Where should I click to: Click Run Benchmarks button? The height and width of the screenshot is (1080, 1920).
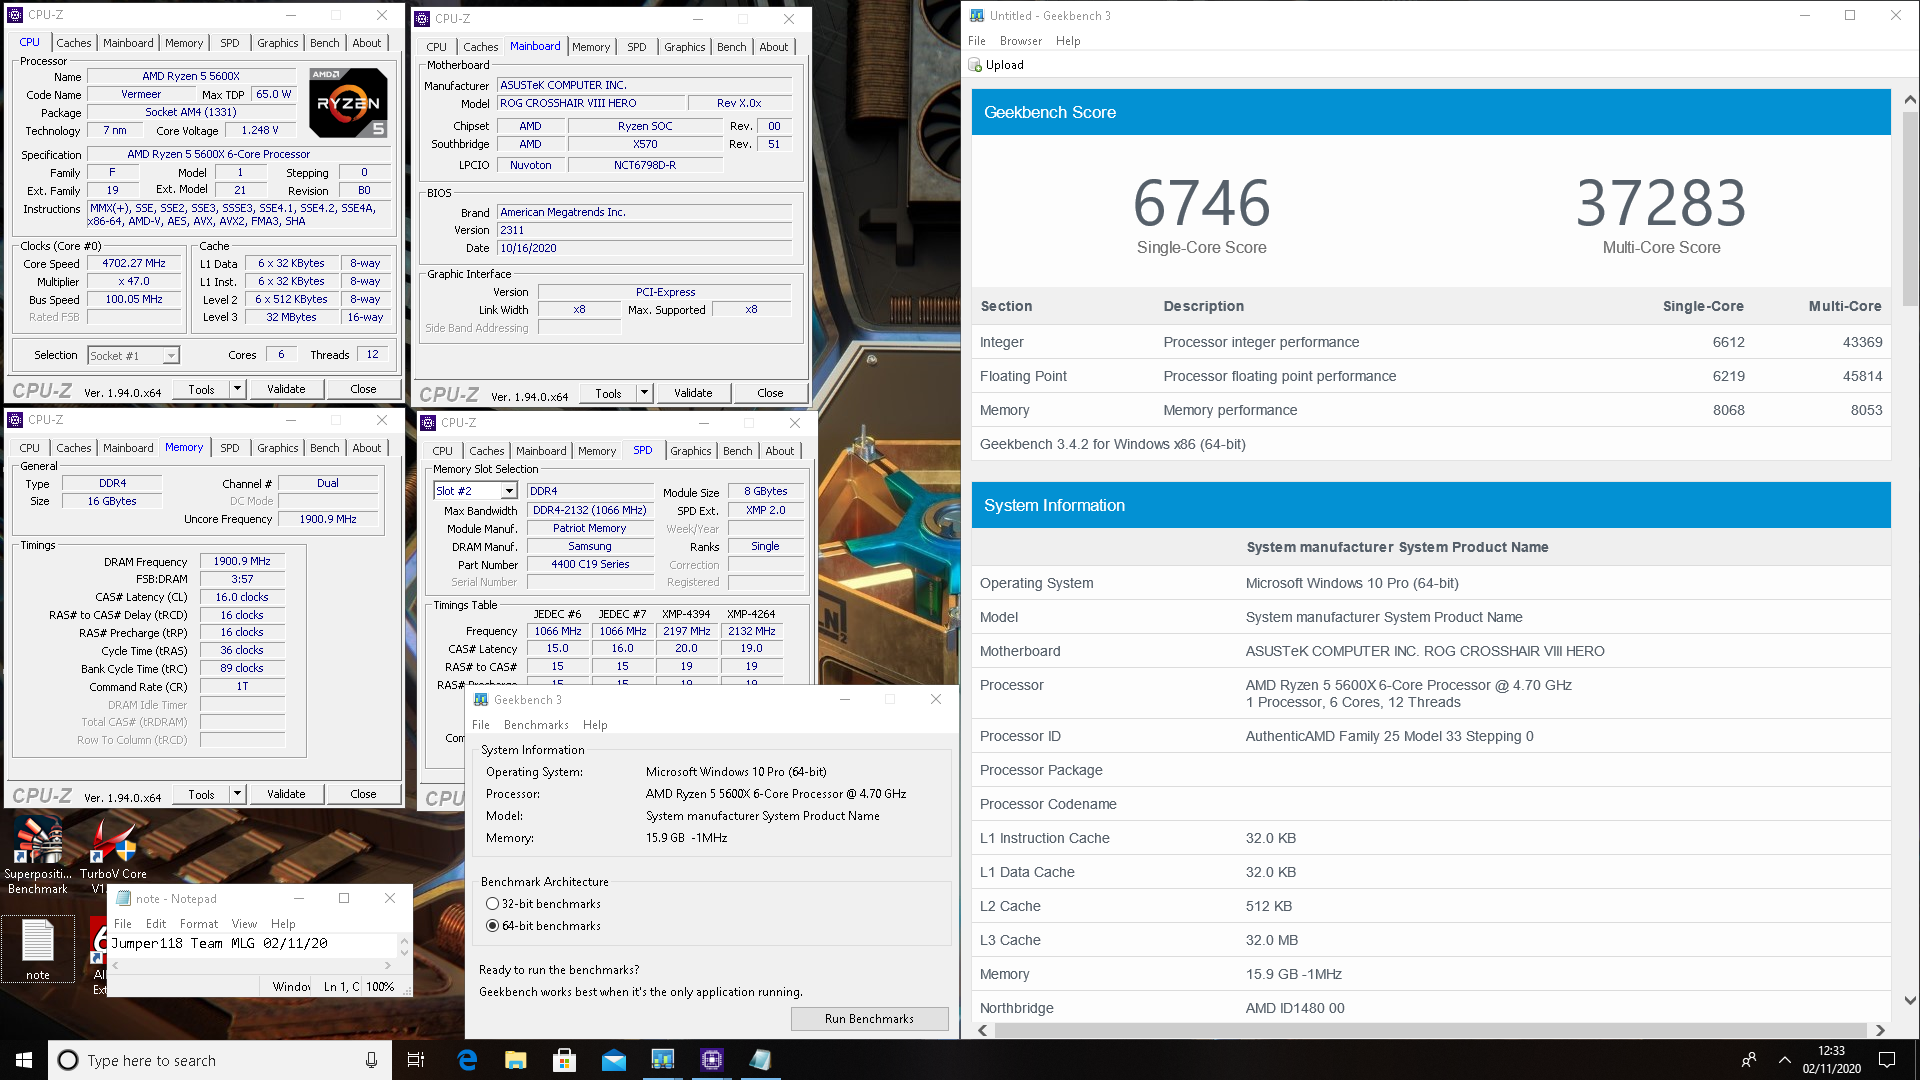(x=869, y=1019)
